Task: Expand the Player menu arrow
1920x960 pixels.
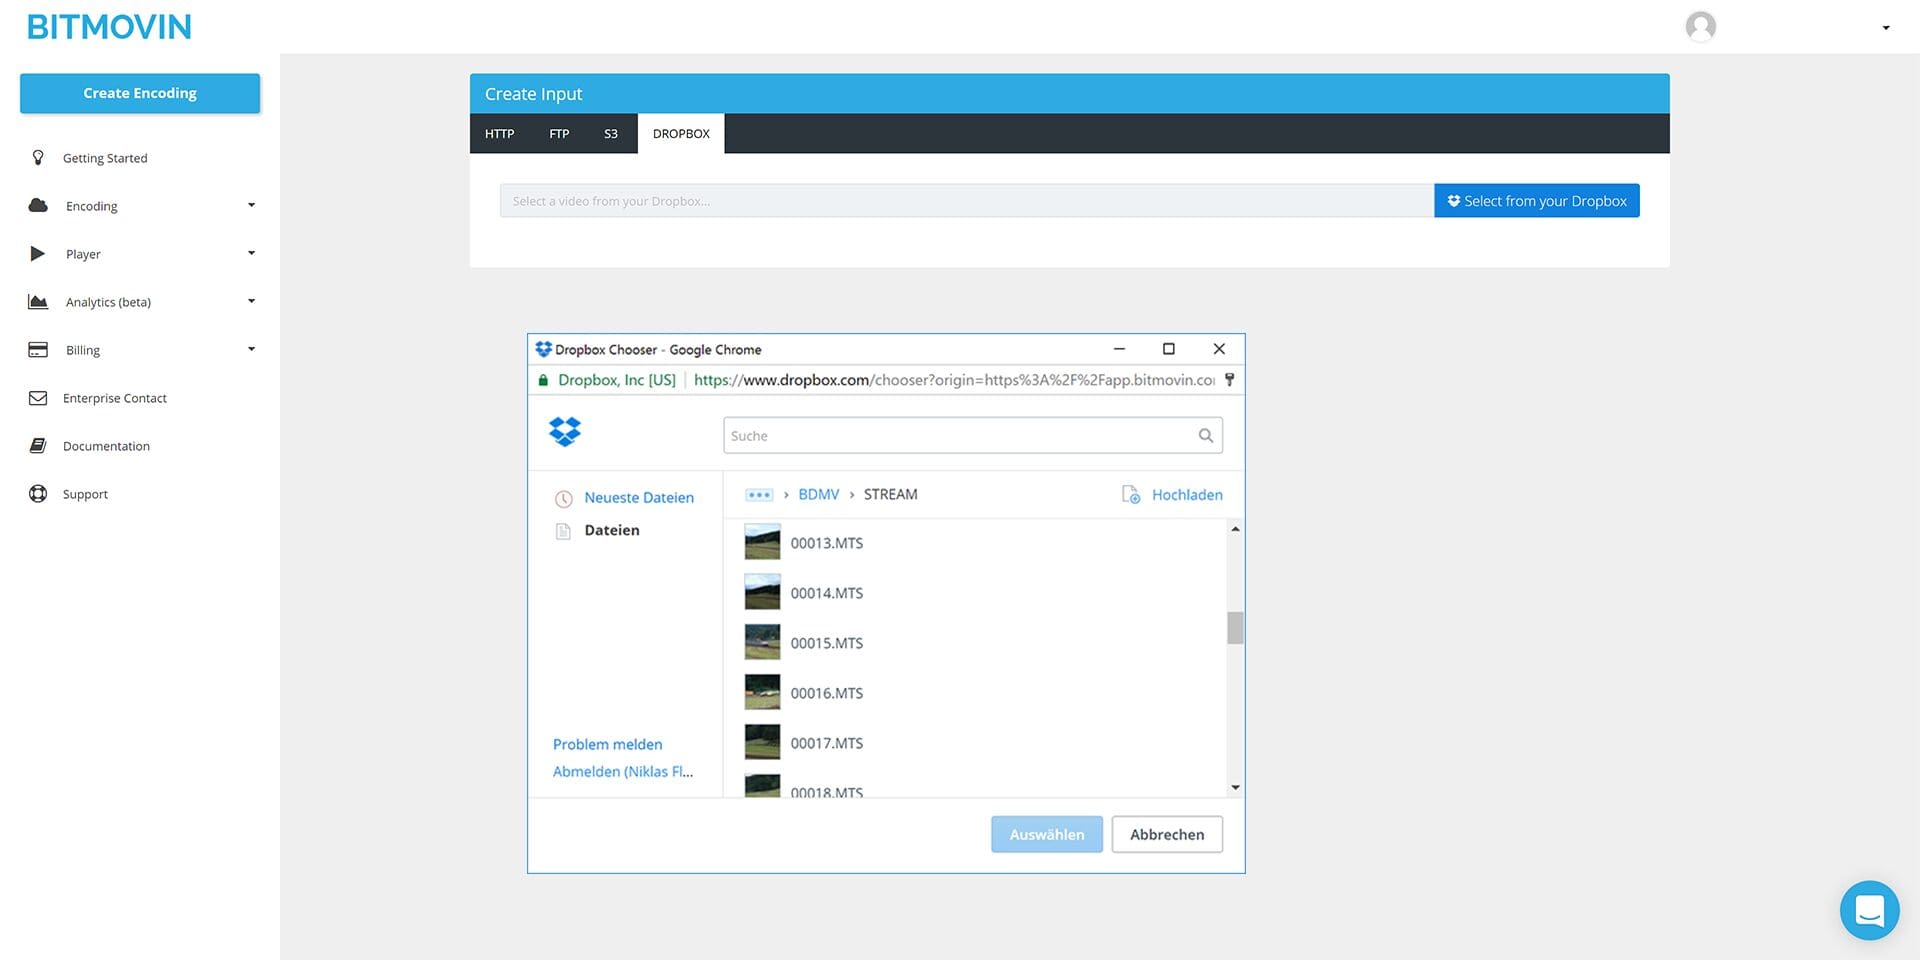Action: click(x=251, y=253)
